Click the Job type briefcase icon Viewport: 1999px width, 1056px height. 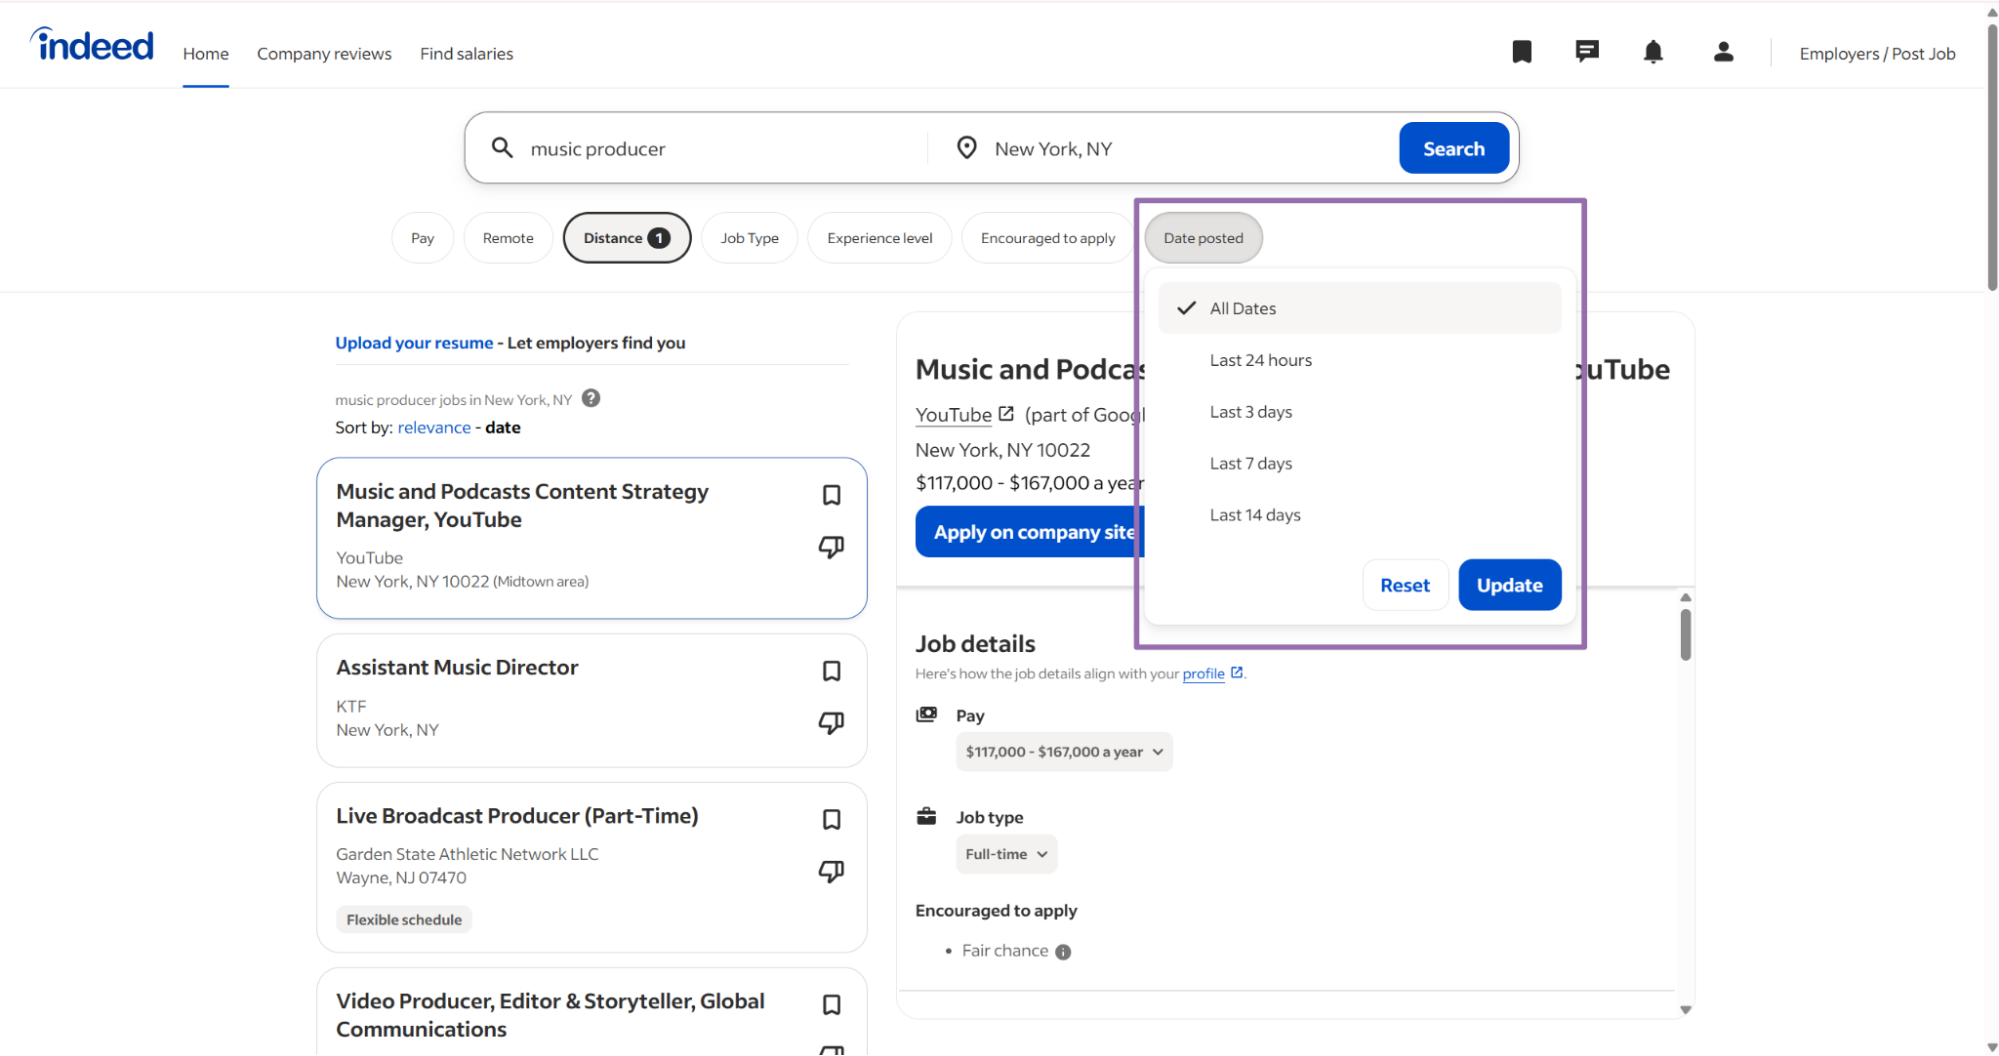pyautogui.click(x=927, y=816)
